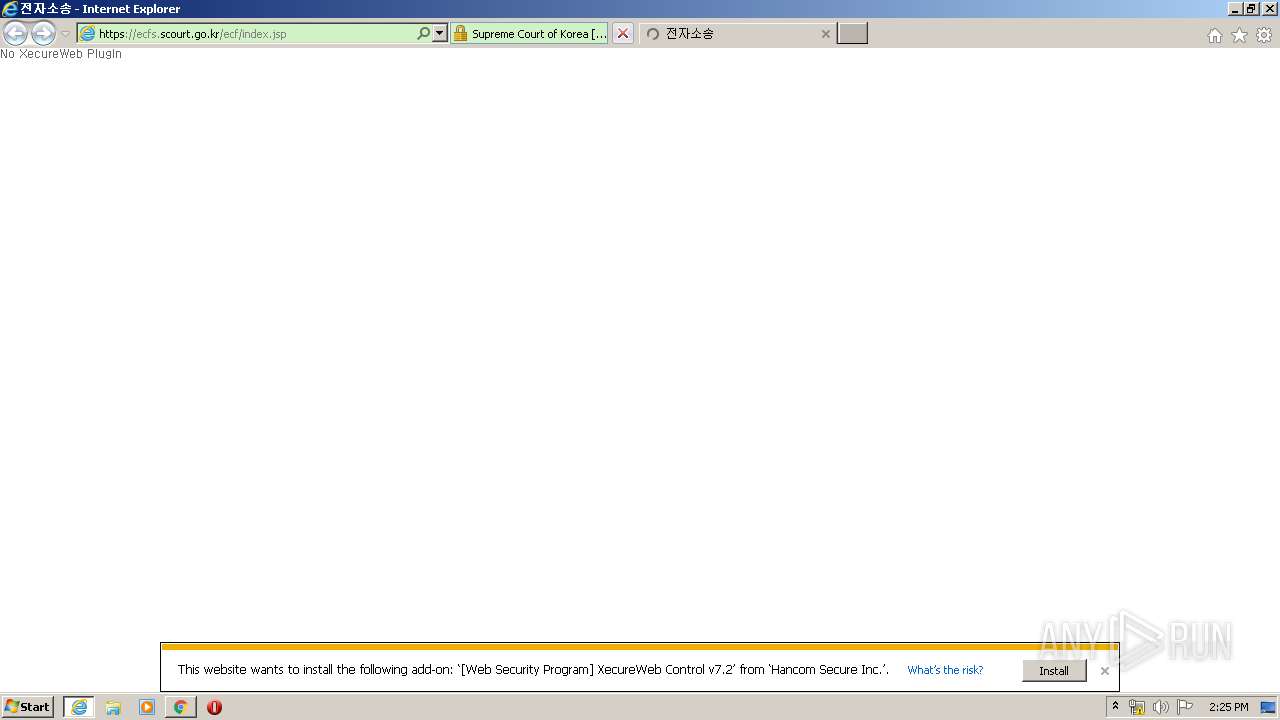Click the network tray icon

1137,707
